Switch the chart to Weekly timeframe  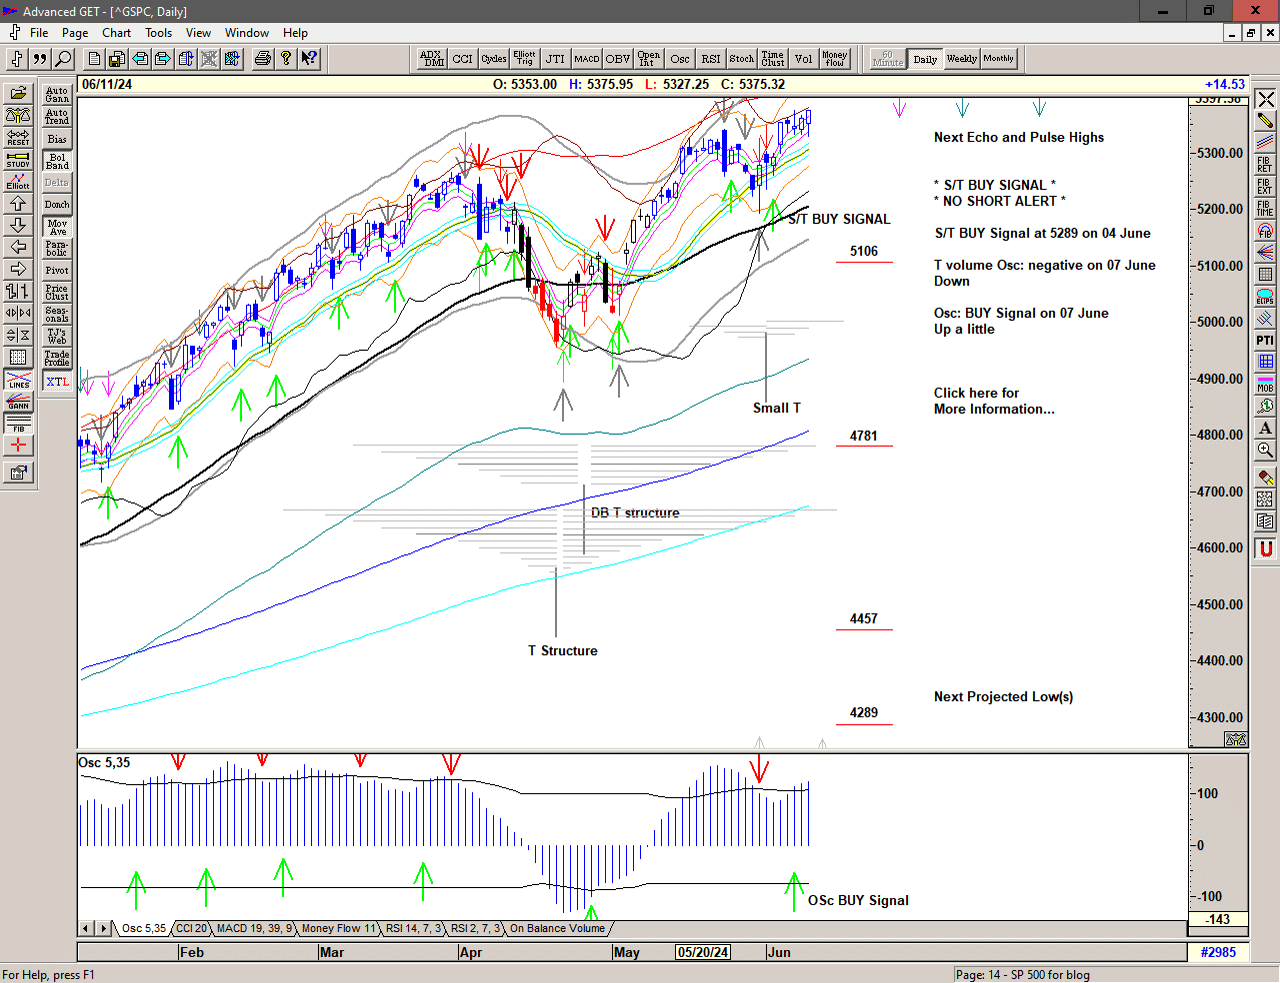click(x=961, y=59)
